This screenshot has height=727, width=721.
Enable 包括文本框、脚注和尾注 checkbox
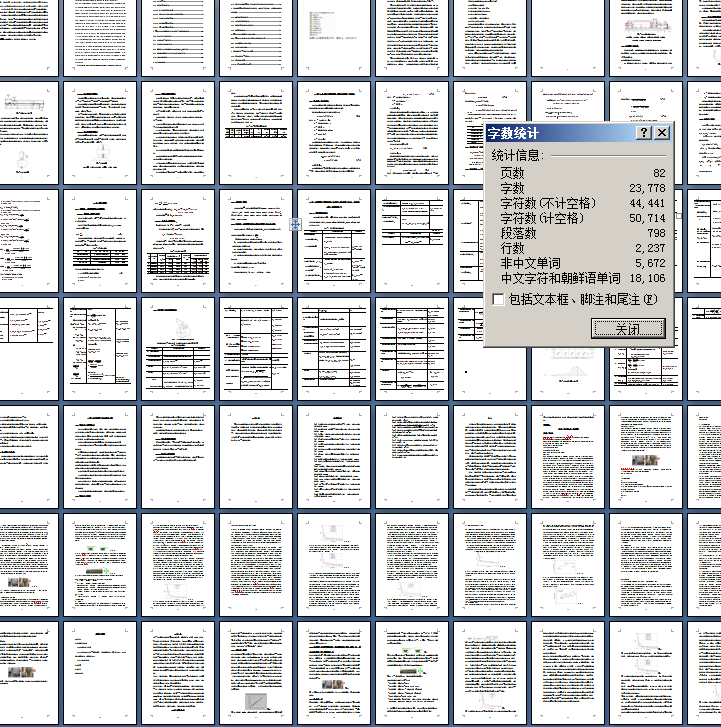498,300
